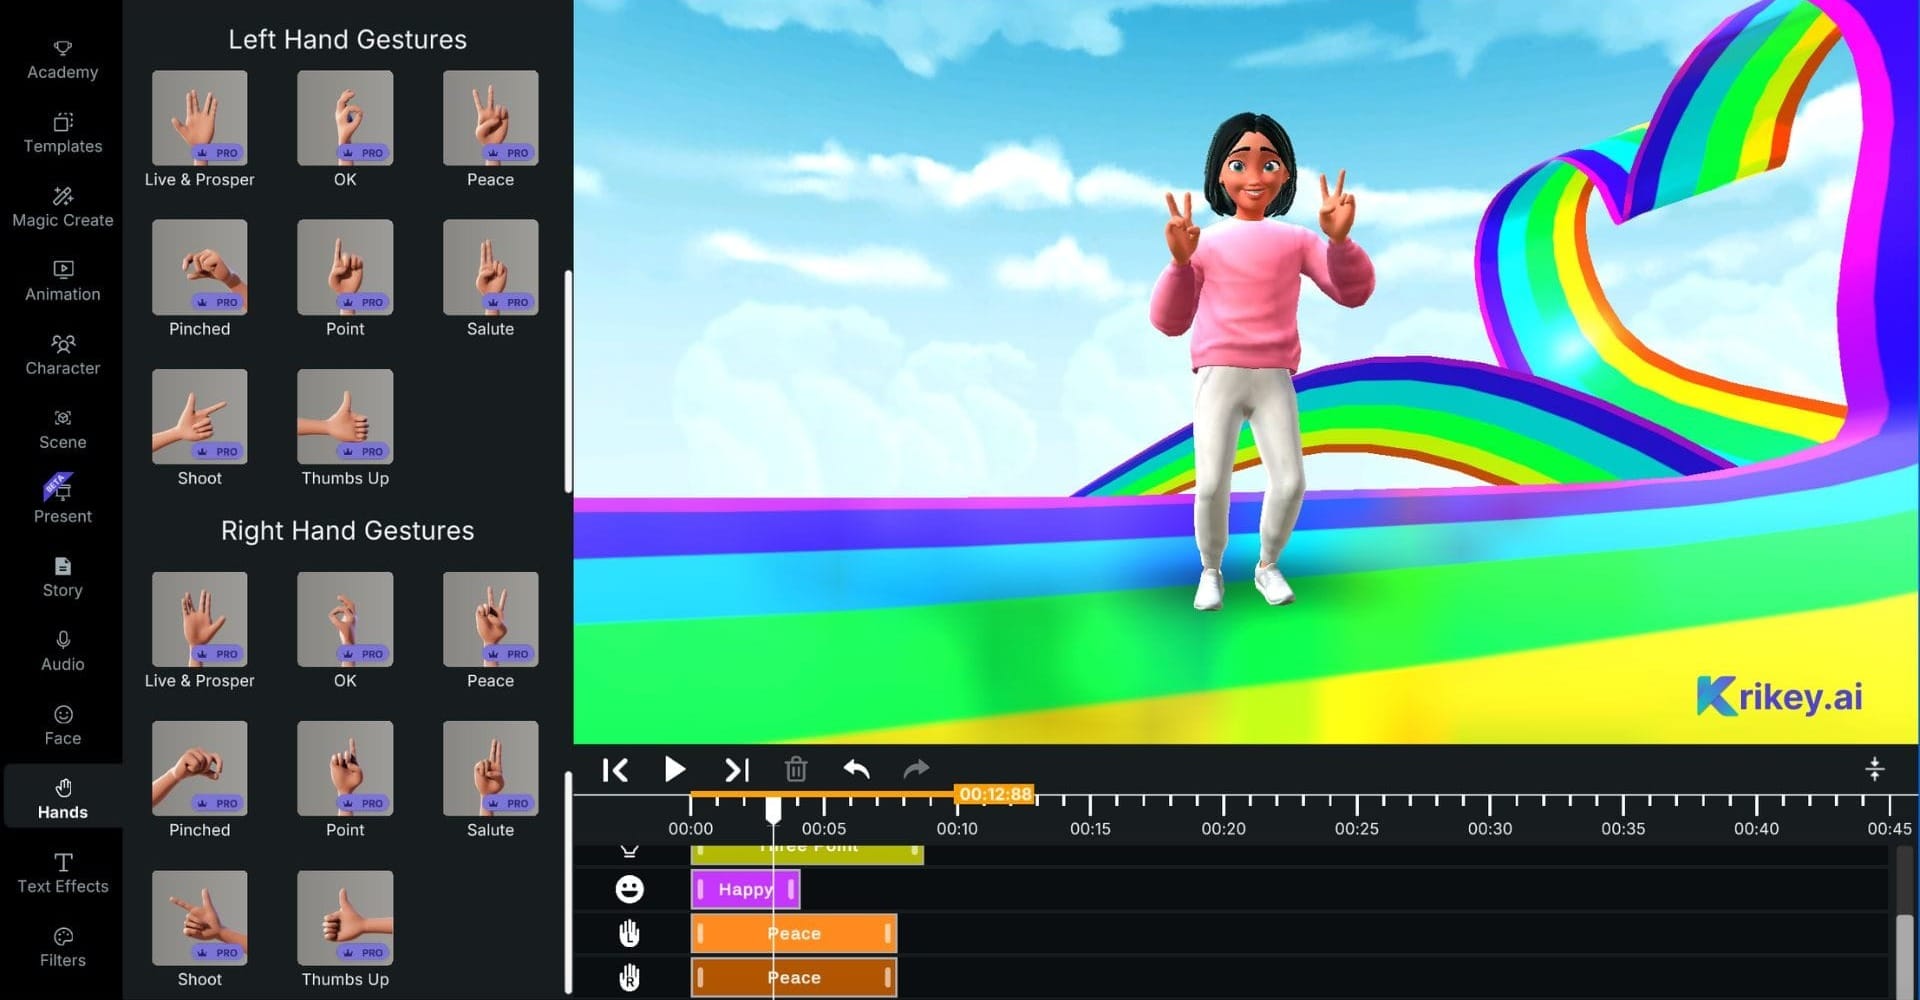
Task: Open the Scene panel
Action: point(62,429)
